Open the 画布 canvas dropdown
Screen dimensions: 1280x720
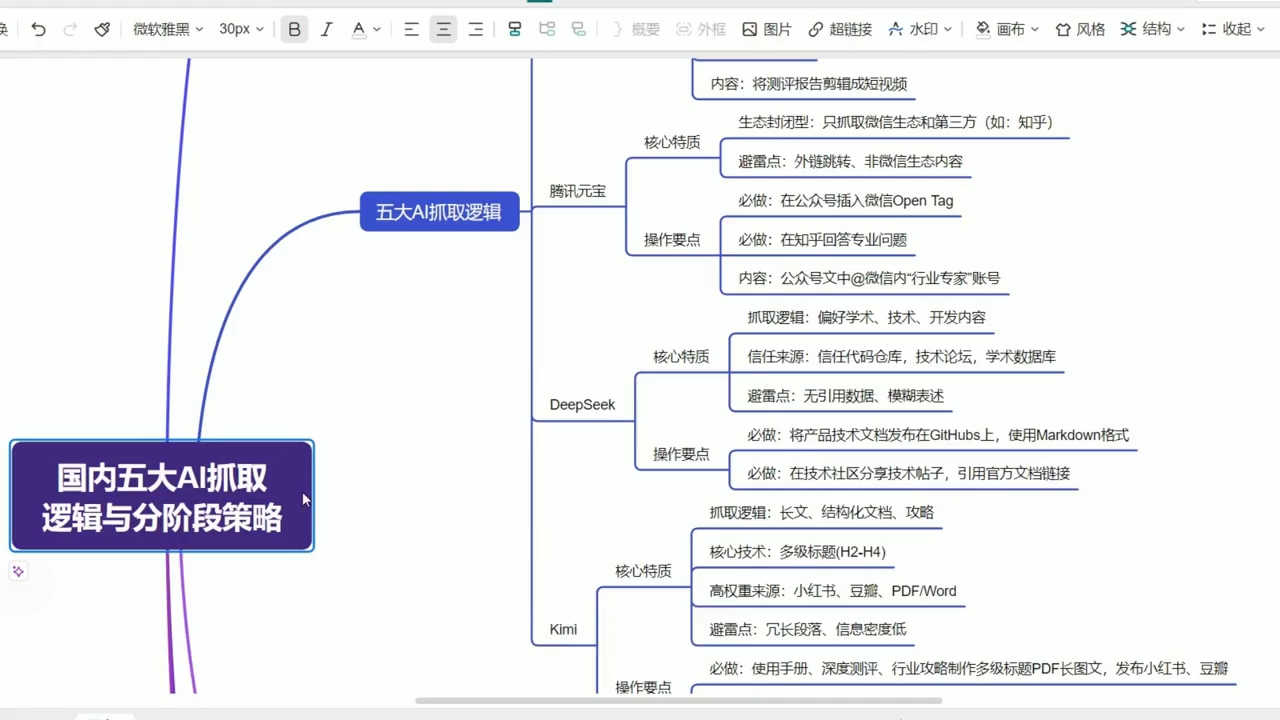point(1007,29)
